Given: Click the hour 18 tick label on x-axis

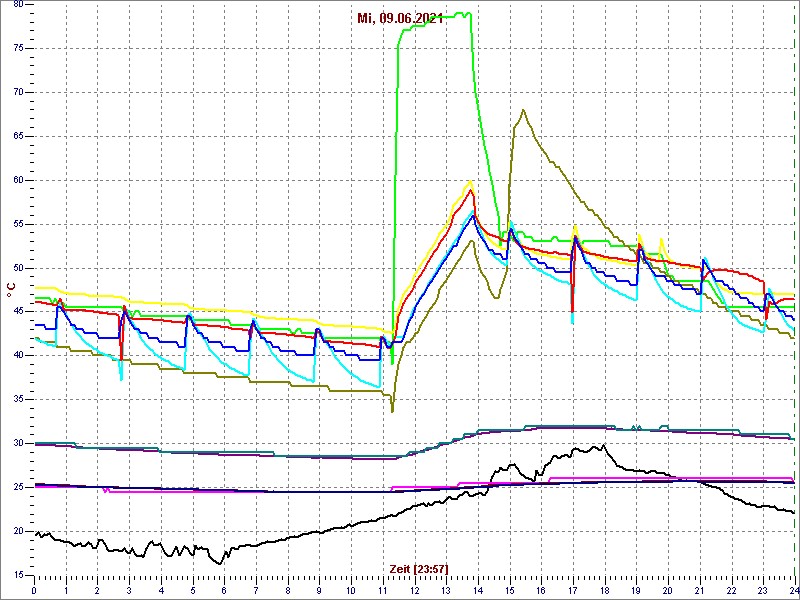Looking at the screenshot, I should point(604,590).
